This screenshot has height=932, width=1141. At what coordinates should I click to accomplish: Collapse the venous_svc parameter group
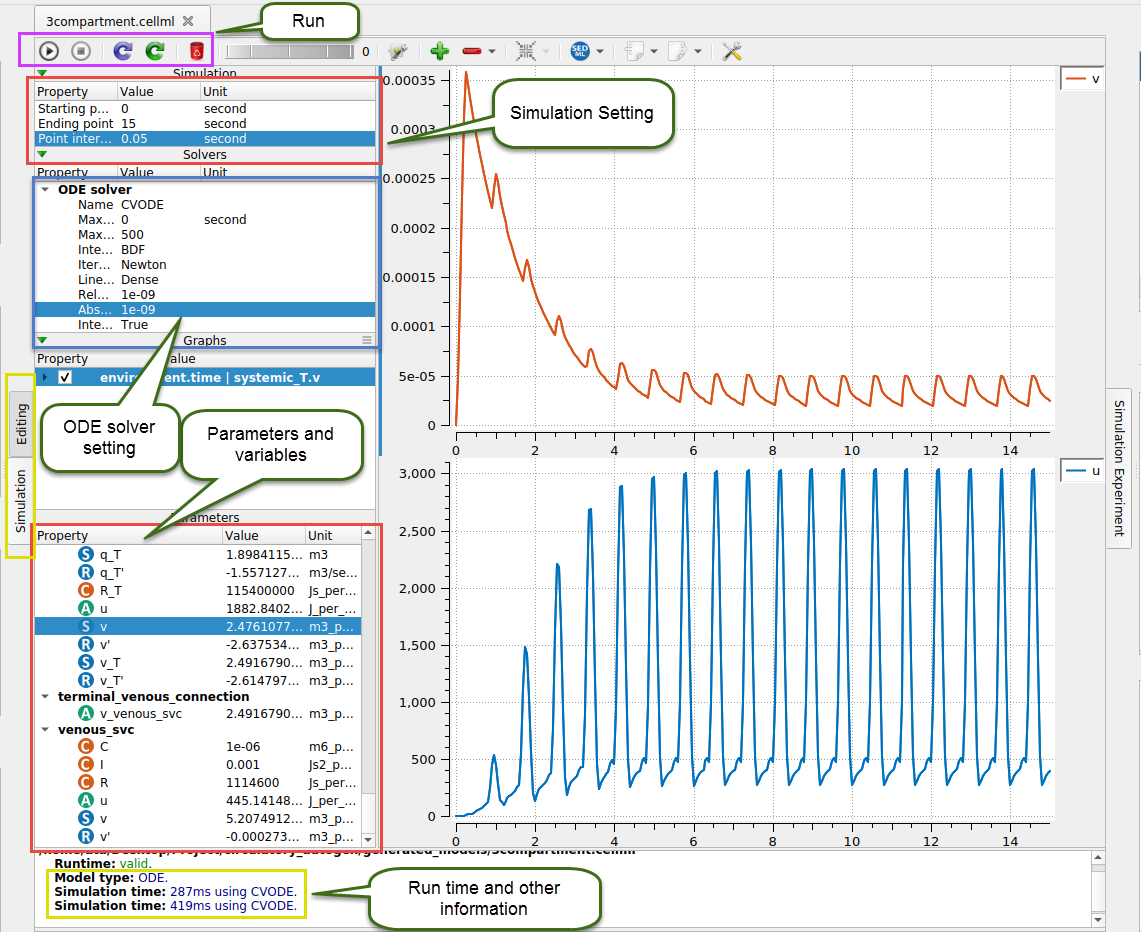click(45, 729)
